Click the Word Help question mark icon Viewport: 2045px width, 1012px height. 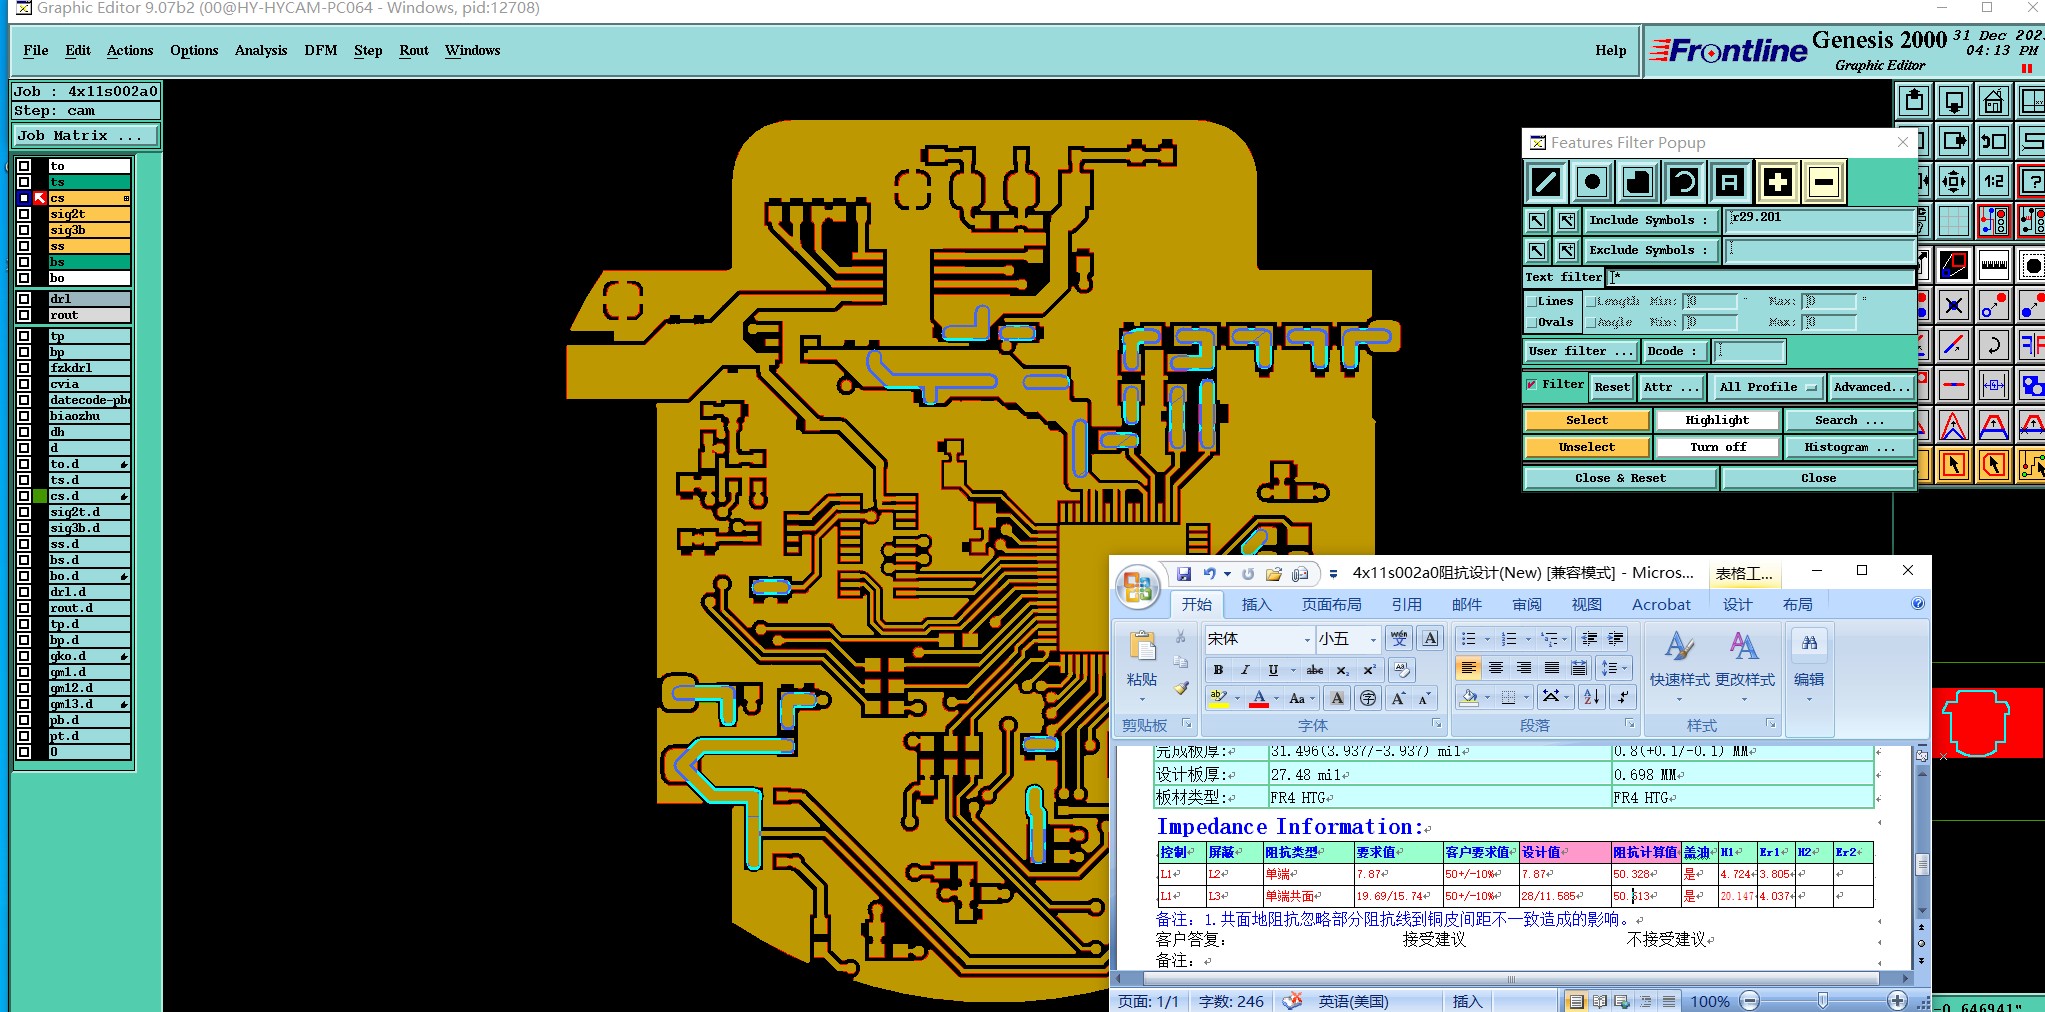pos(1917,603)
